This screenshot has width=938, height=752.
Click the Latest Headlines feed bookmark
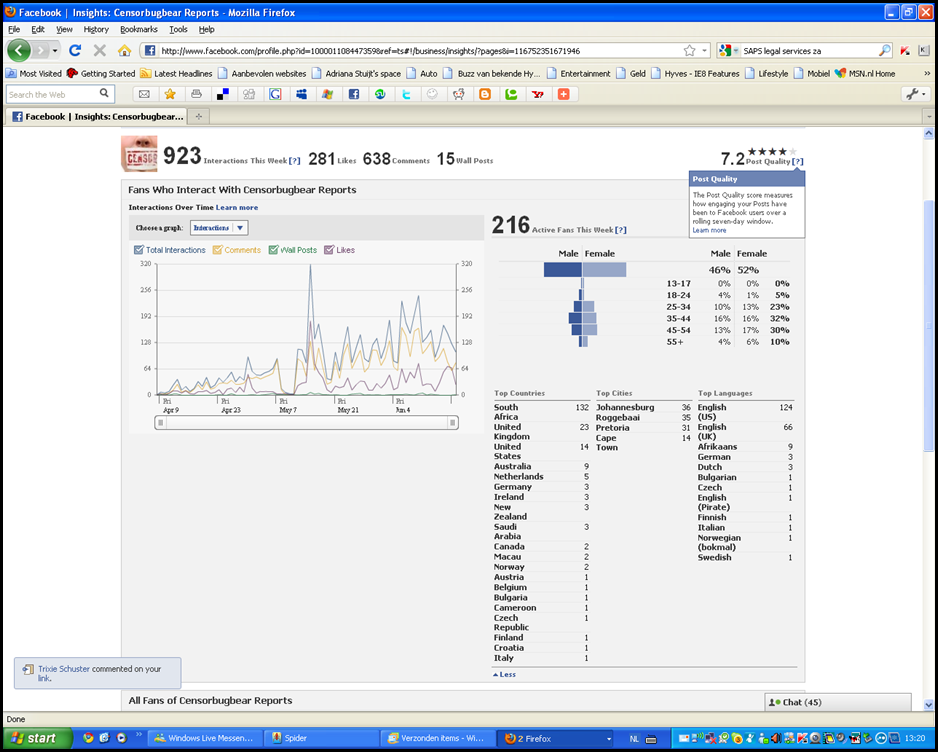(176, 74)
